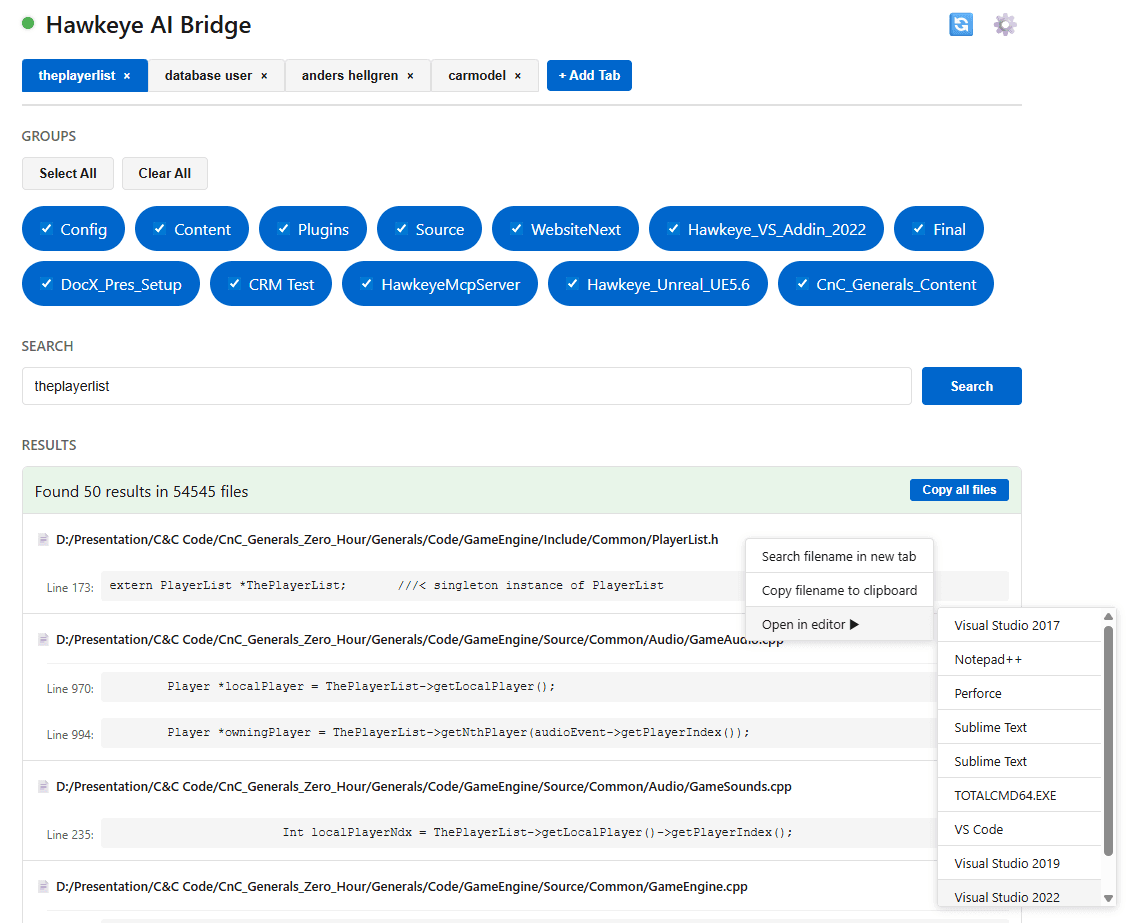Open the PlayerList.h file path
Image resolution: width=1139 pixels, height=923 pixels.
coord(387,540)
